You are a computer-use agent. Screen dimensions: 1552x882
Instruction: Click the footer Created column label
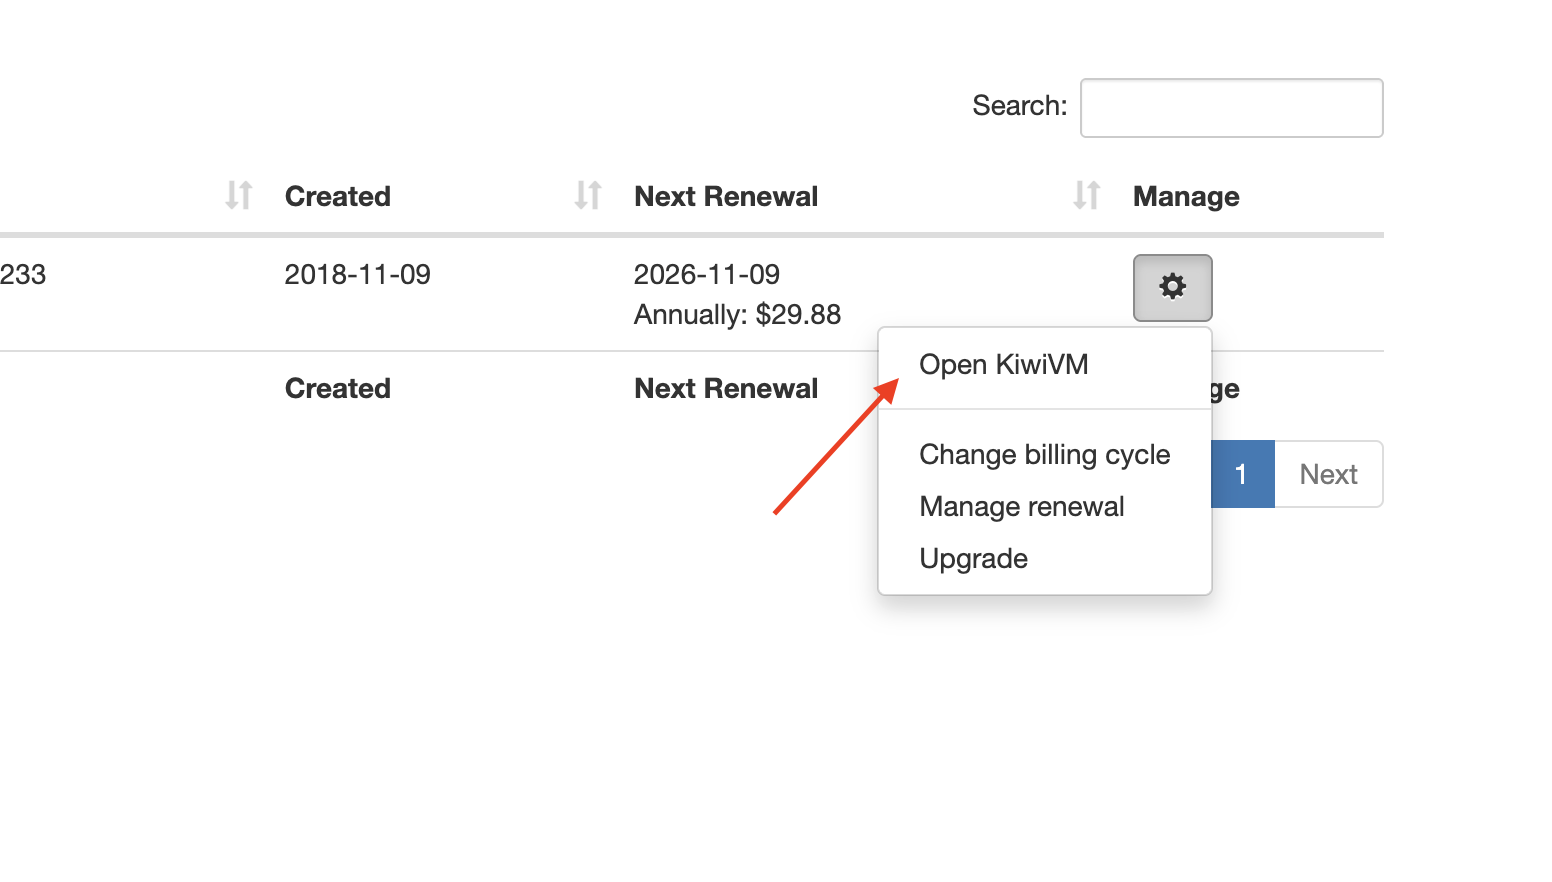click(x=338, y=389)
